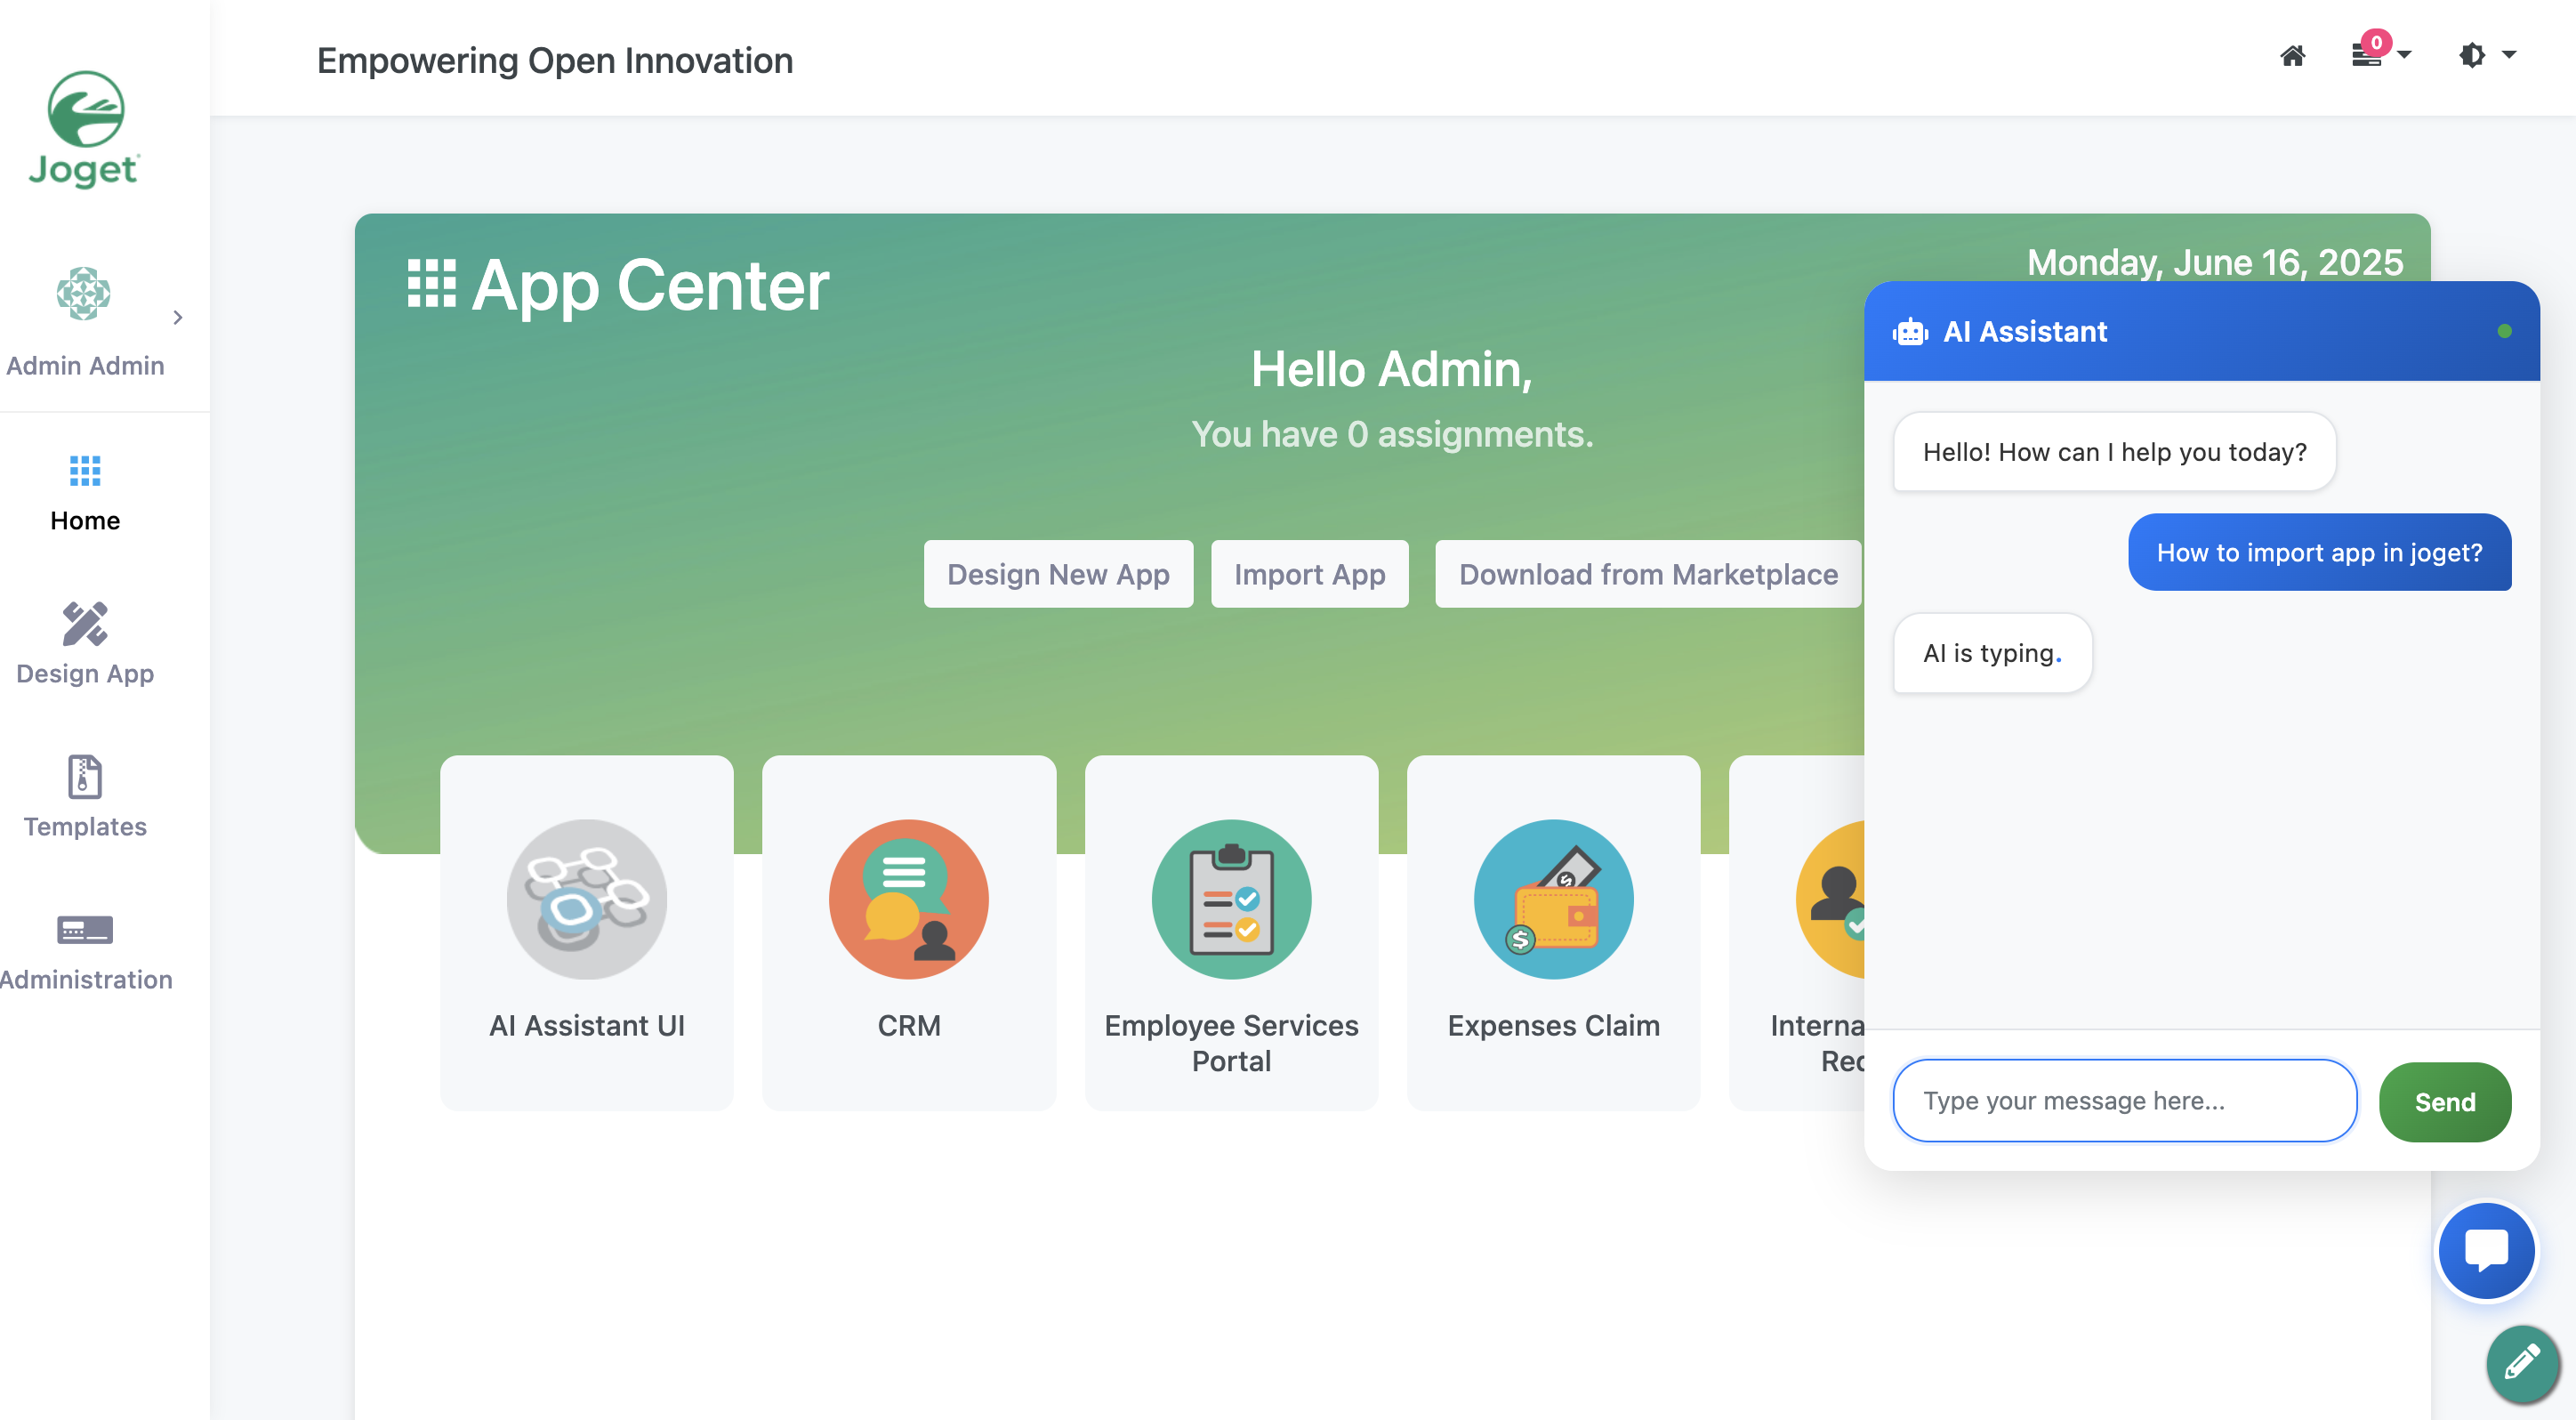This screenshot has height=1420, width=2576.
Task: Click the Import App button
Action: click(1308, 574)
